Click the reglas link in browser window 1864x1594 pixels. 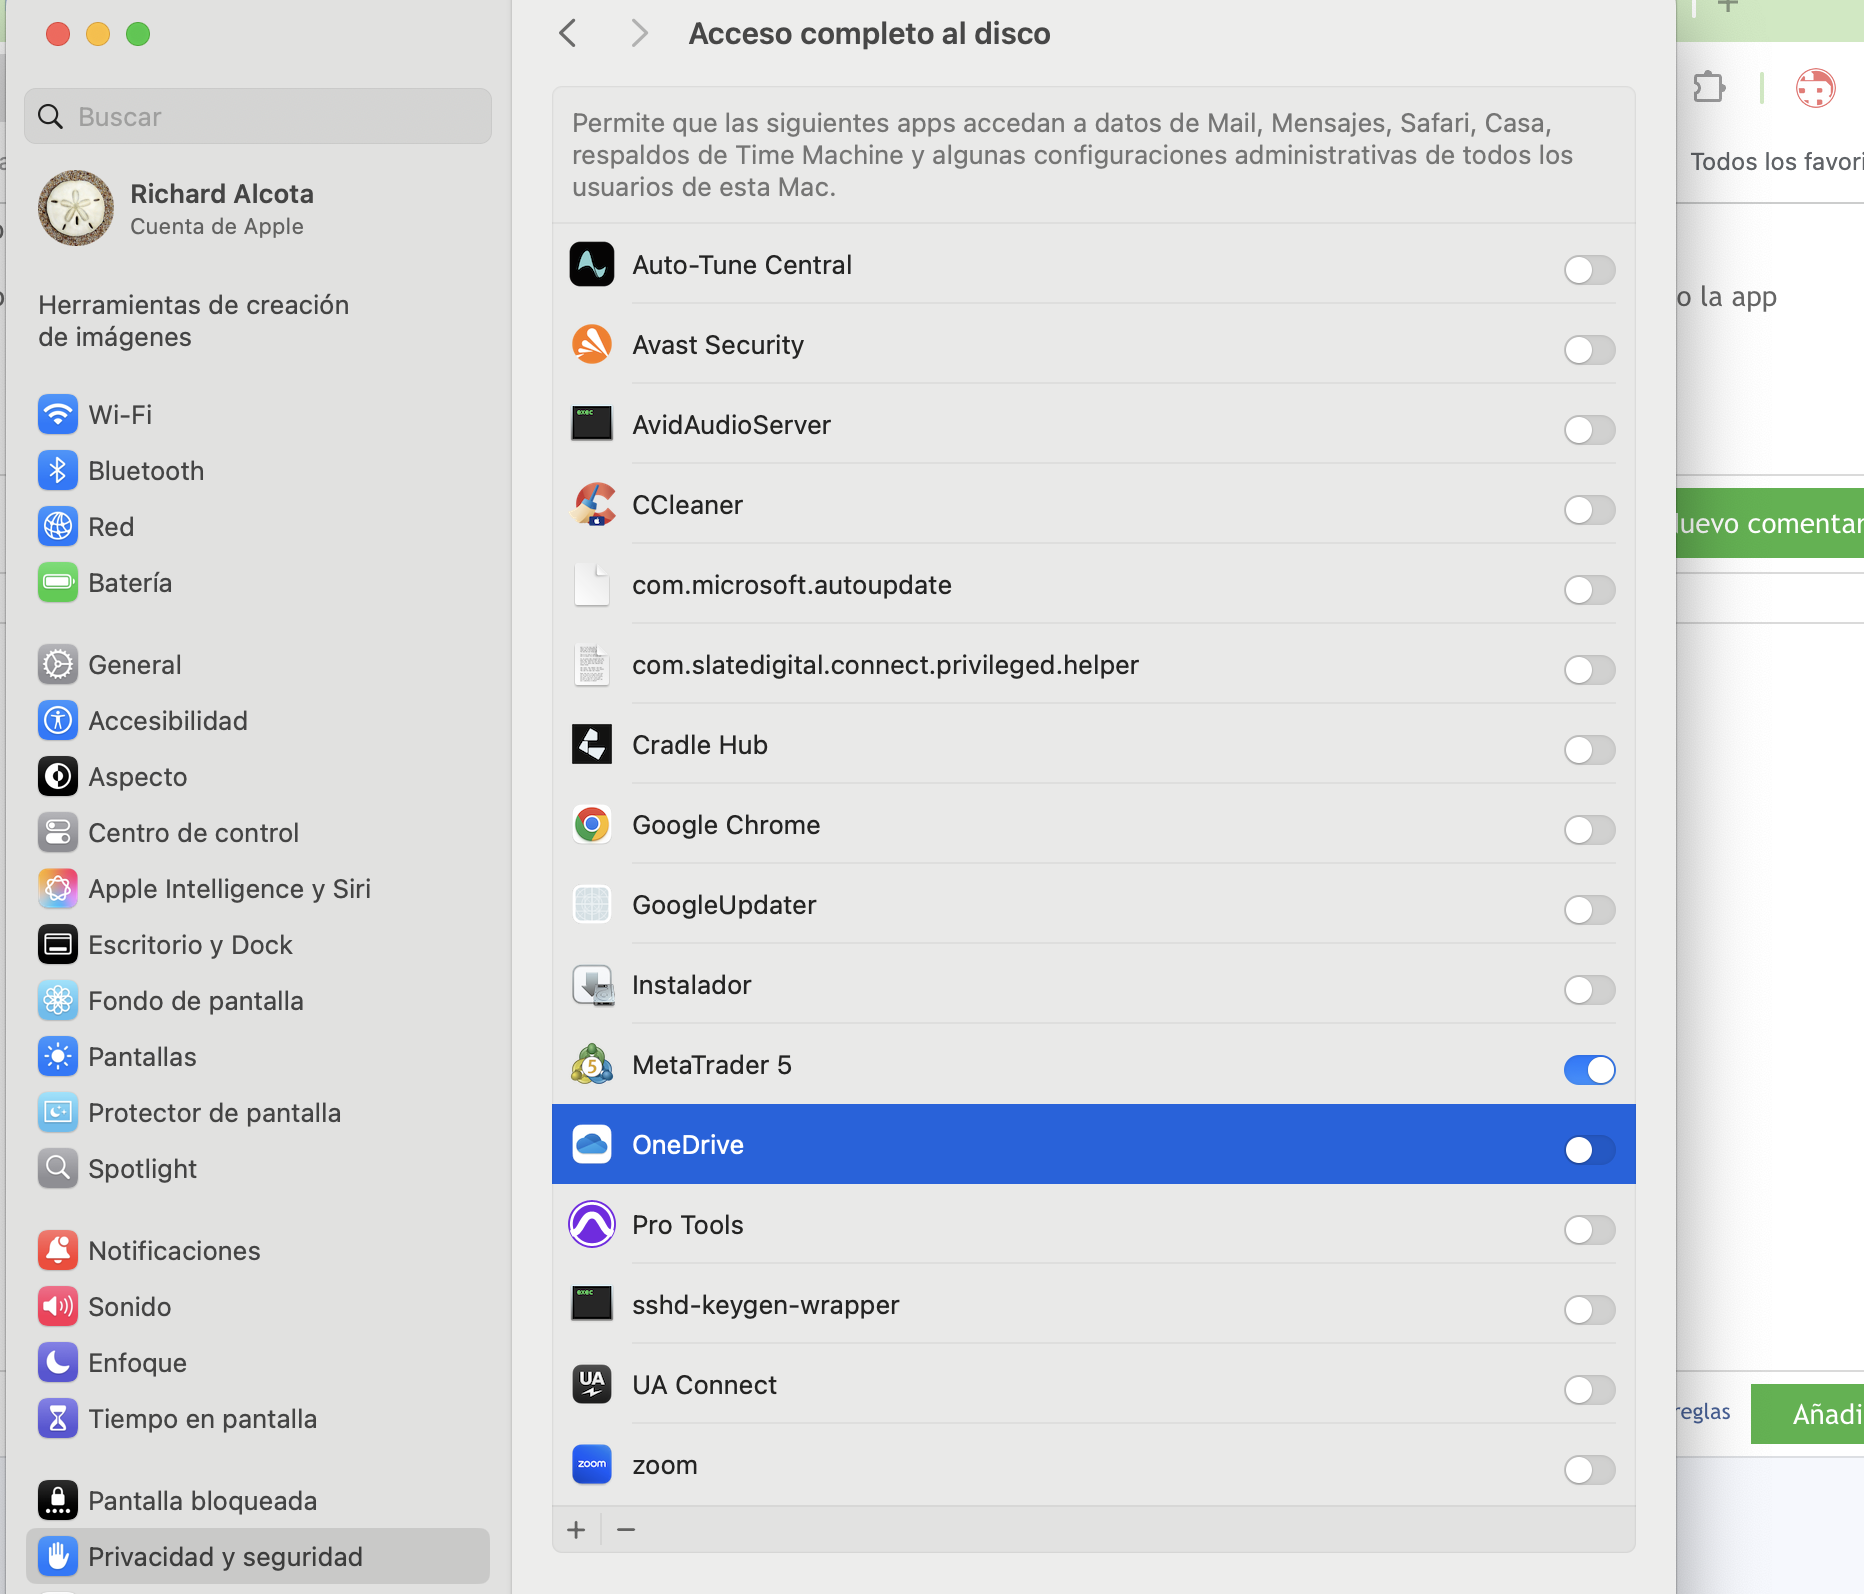click(x=1704, y=1412)
